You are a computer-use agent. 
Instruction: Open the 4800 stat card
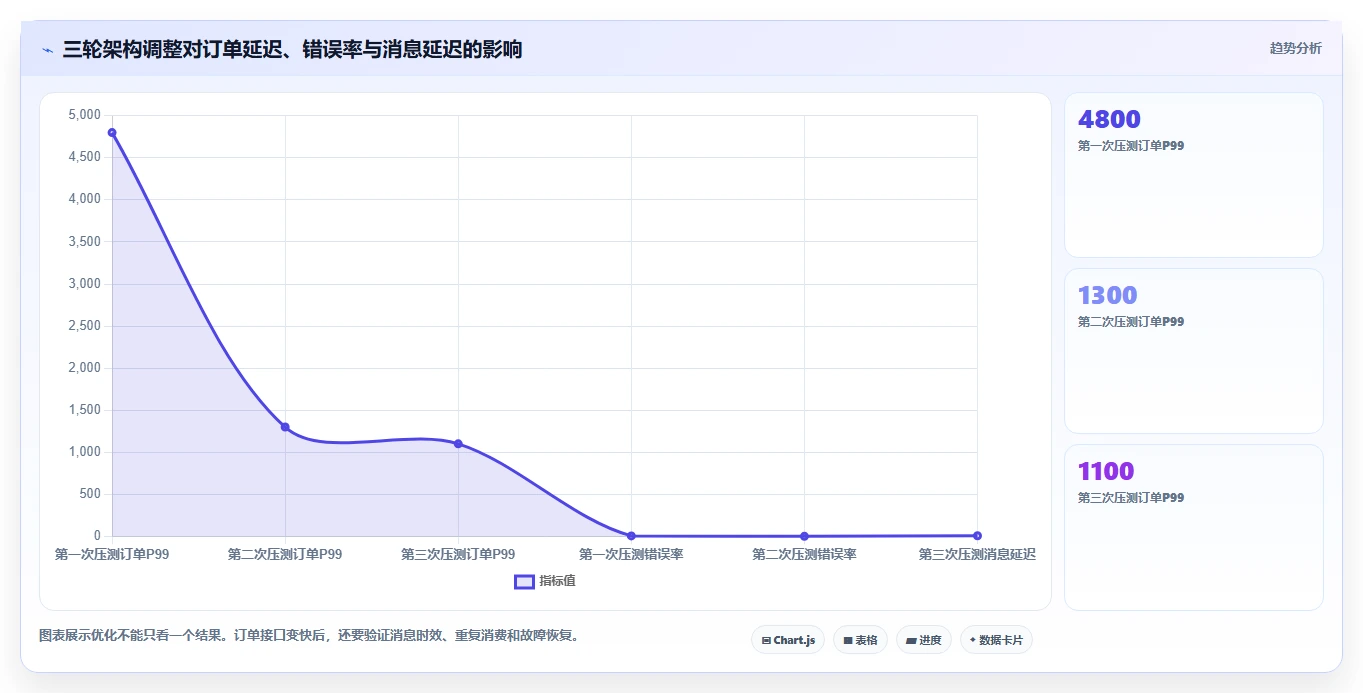click(1194, 175)
